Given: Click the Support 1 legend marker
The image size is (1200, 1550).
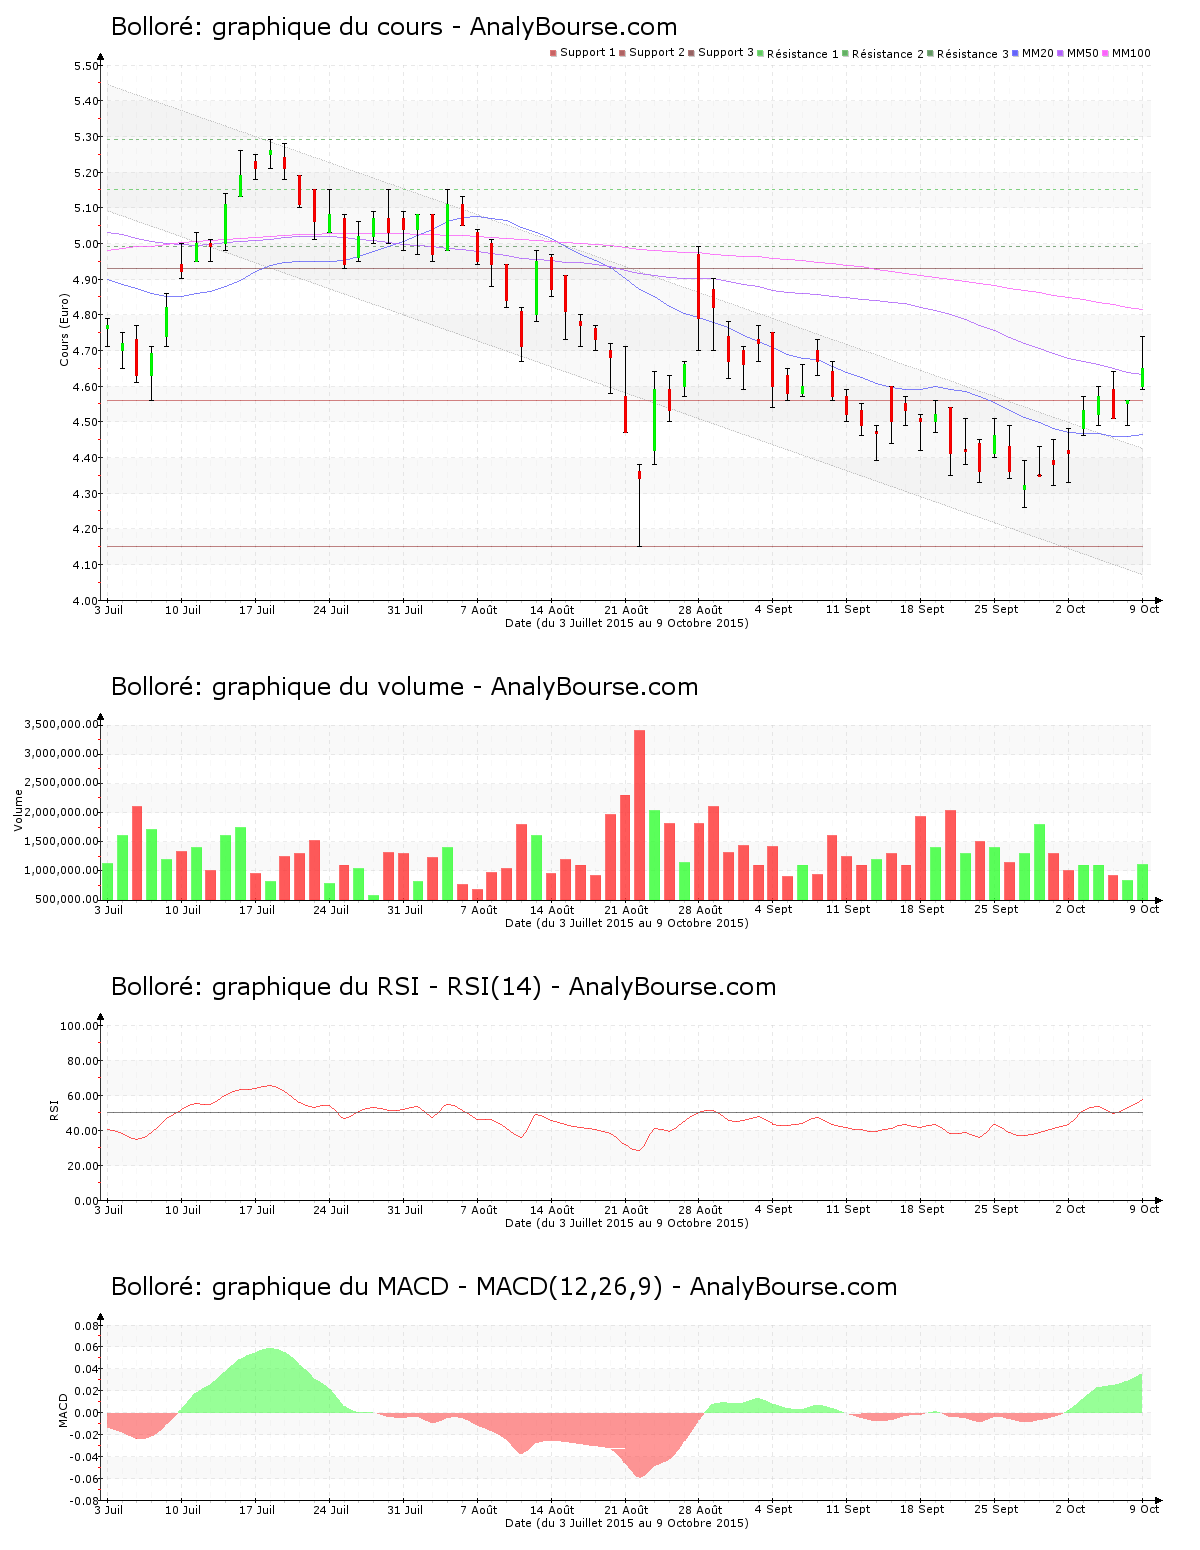Looking at the screenshot, I should pyautogui.click(x=553, y=53).
